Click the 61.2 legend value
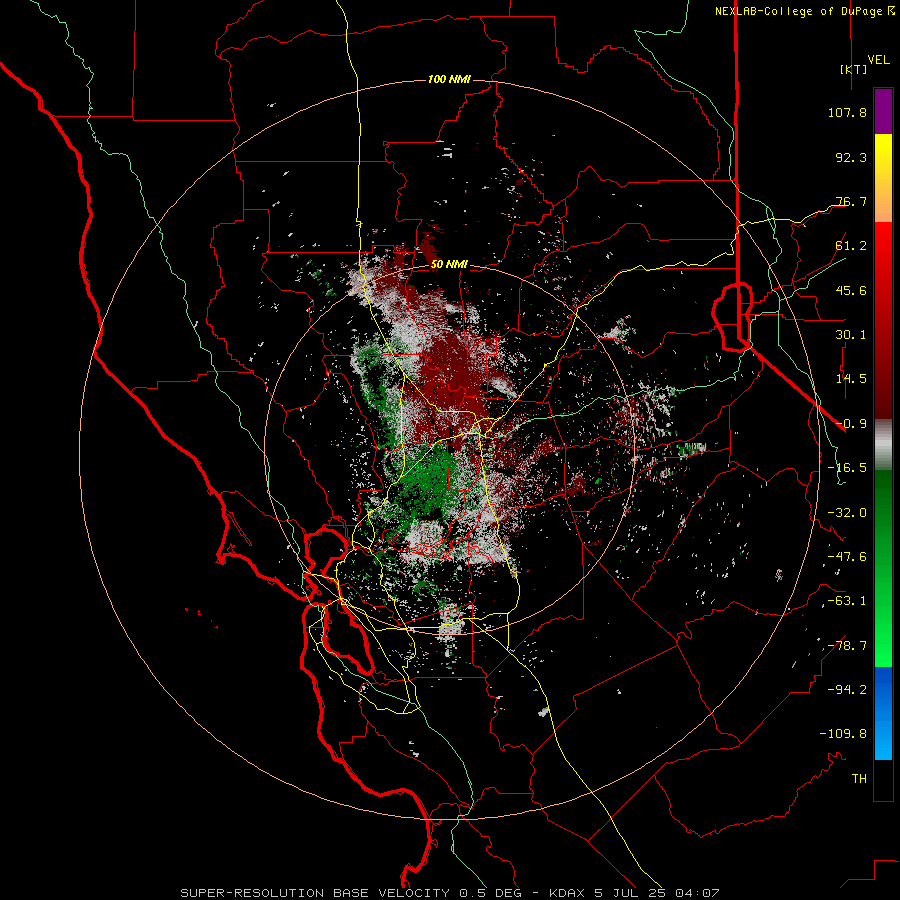The width and height of the screenshot is (900, 900). pyautogui.click(x=851, y=246)
